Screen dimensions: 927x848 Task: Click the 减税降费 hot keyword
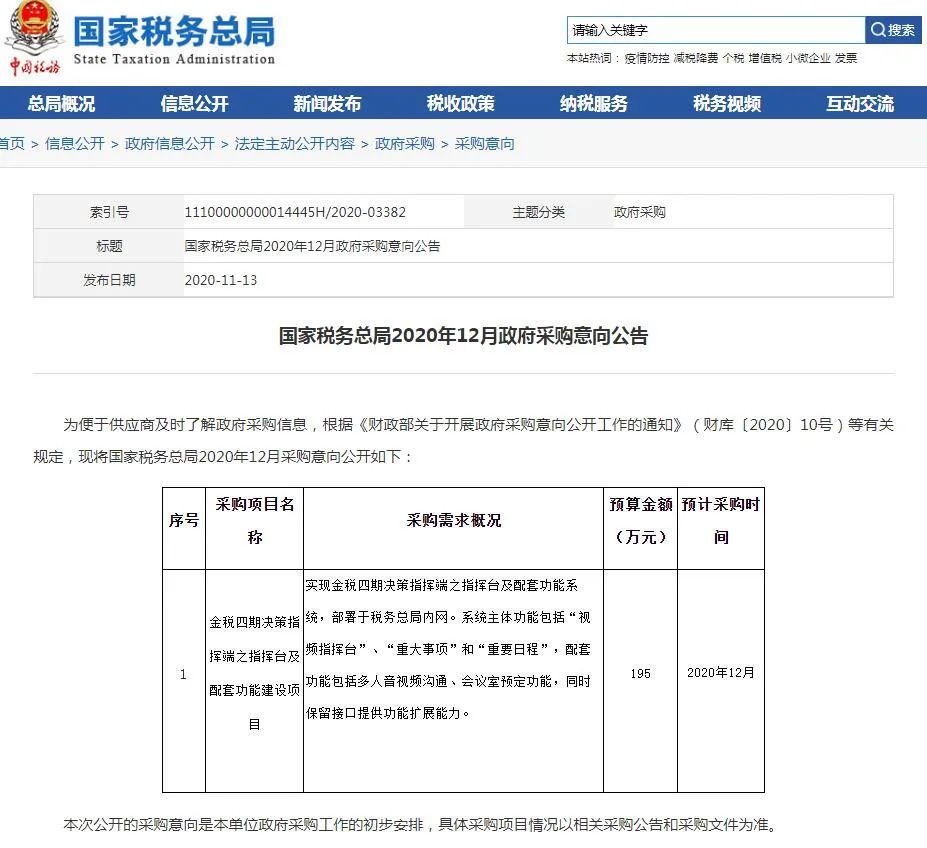[696, 58]
